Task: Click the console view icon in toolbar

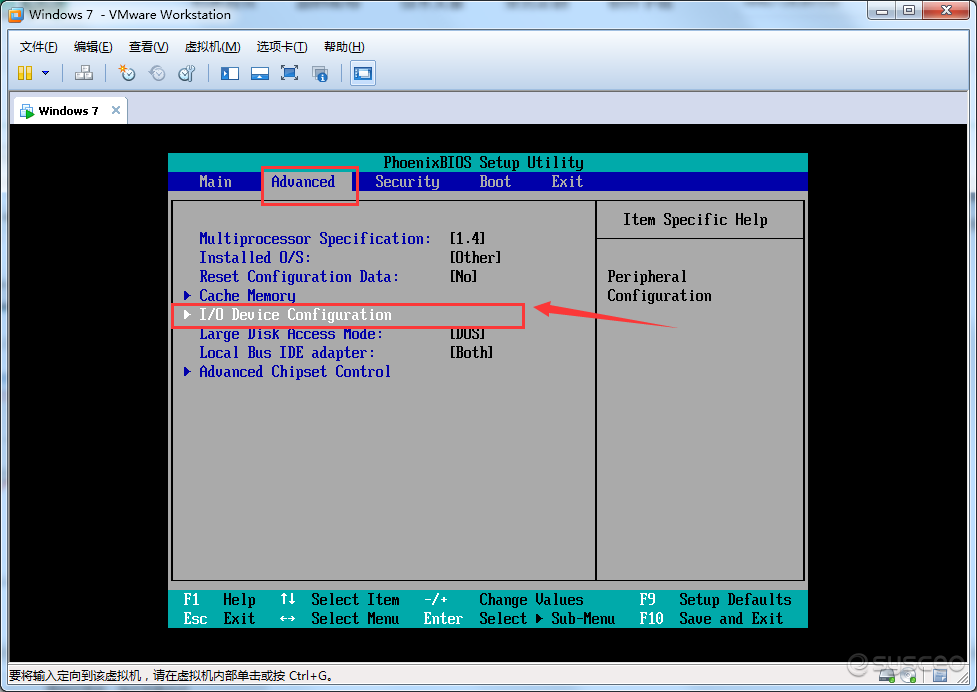Action: click(363, 73)
